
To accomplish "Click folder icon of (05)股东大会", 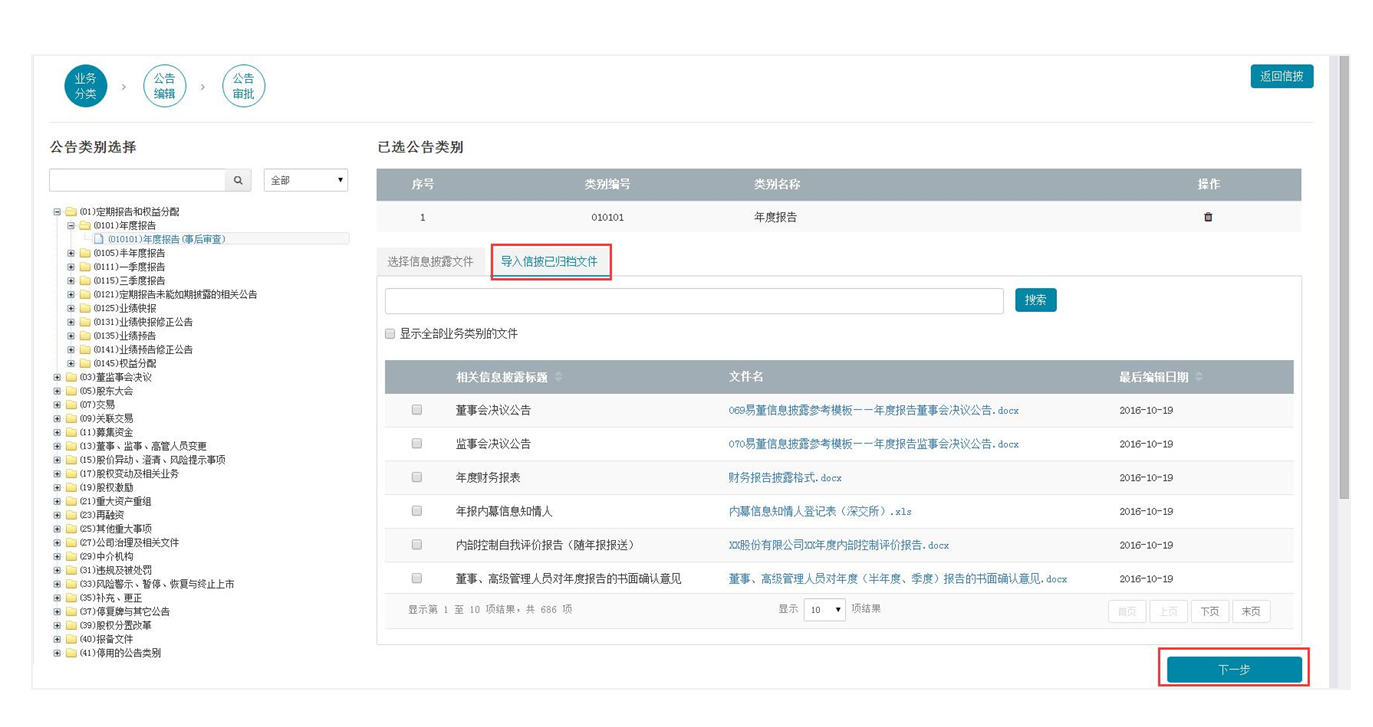I will 71,391.
